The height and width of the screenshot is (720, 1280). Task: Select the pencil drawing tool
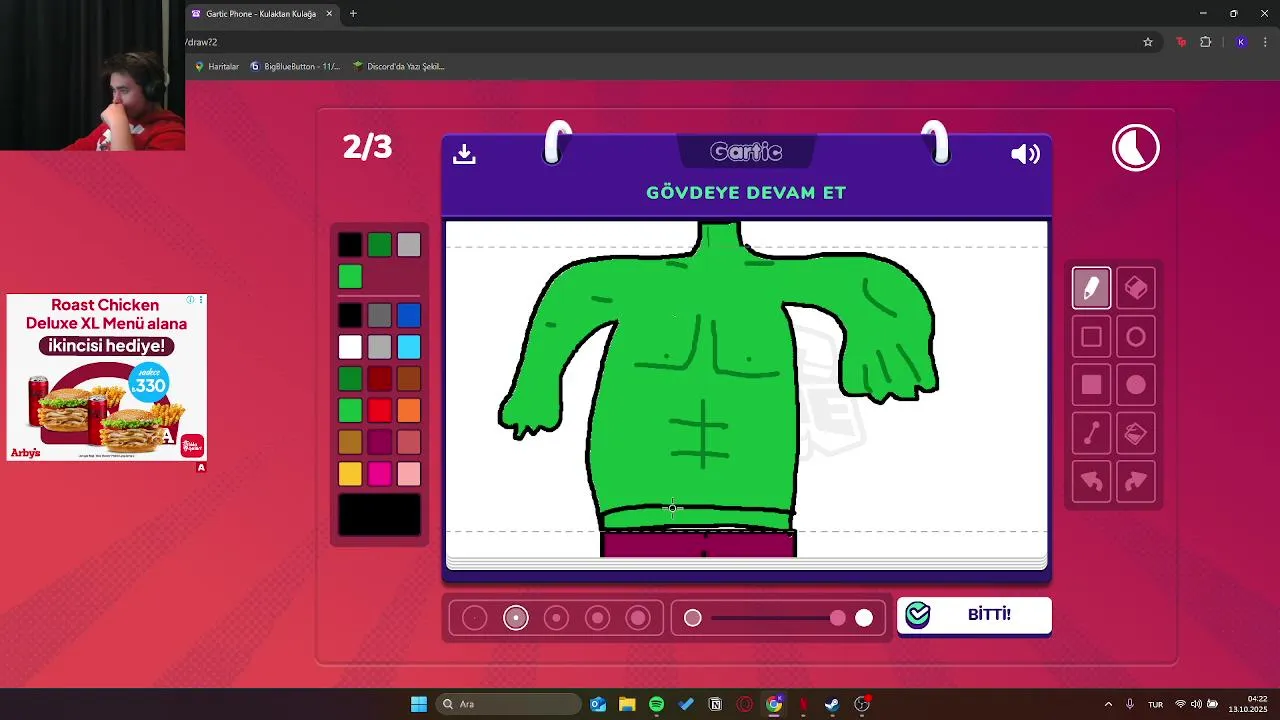coord(1091,288)
